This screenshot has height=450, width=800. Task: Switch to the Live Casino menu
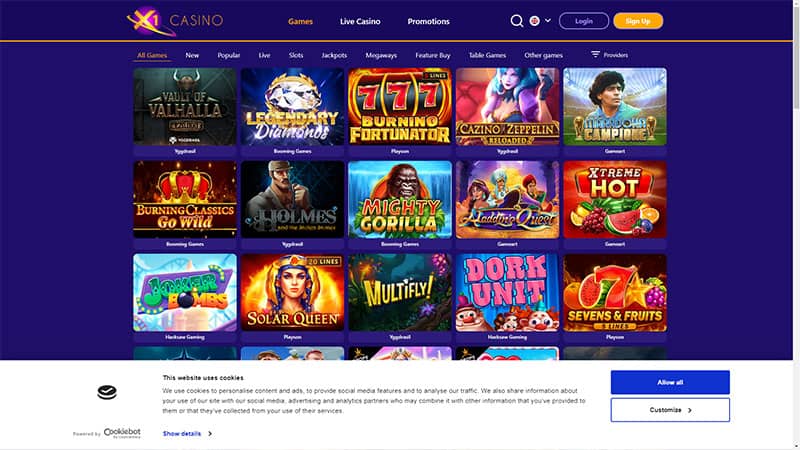click(x=360, y=21)
